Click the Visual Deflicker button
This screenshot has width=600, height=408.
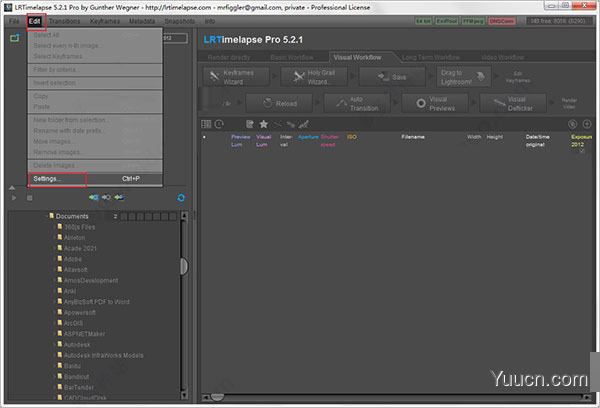pyautogui.click(x=513, y=103)
